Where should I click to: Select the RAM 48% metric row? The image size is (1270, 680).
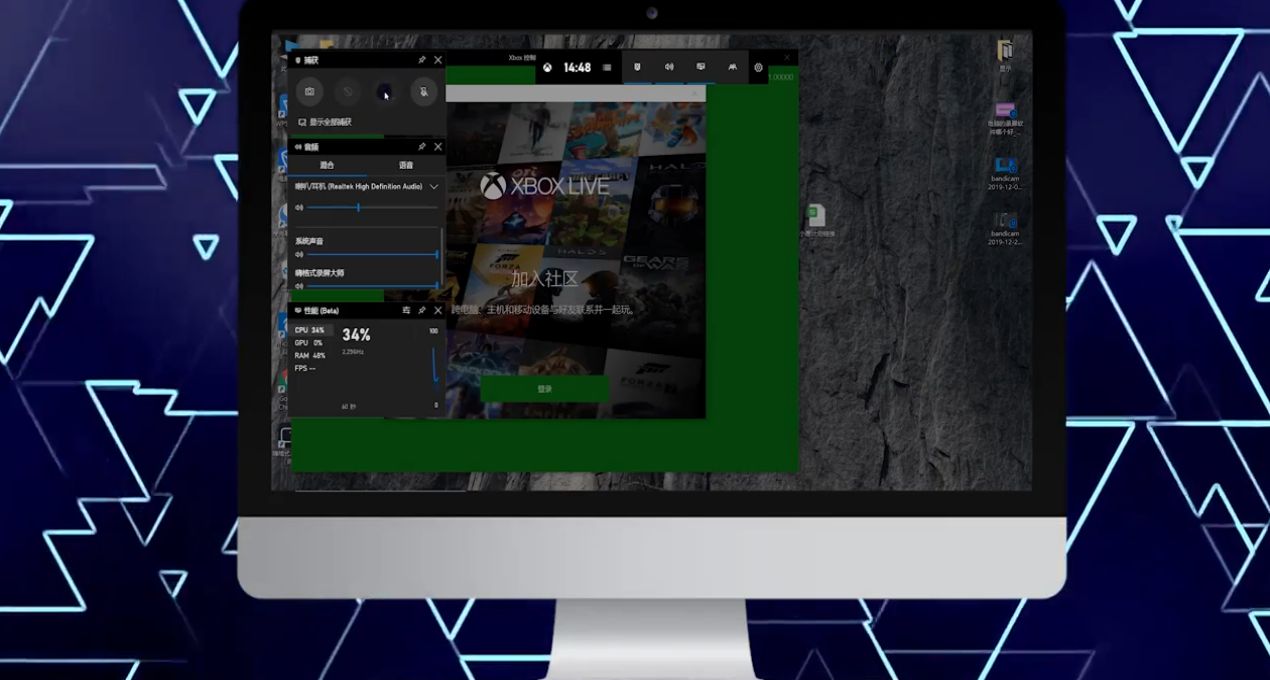311,355
